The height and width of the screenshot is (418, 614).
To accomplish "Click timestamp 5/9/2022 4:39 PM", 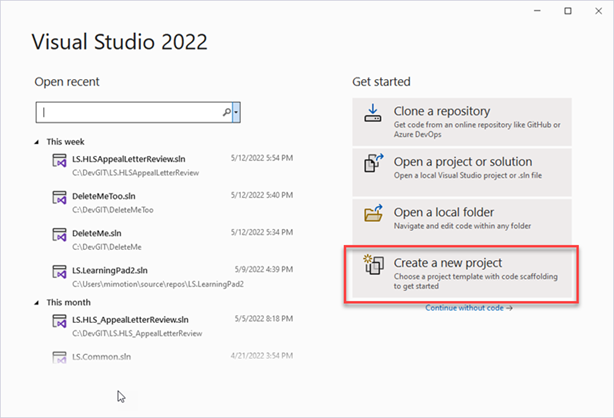I will tap(264, 270).
